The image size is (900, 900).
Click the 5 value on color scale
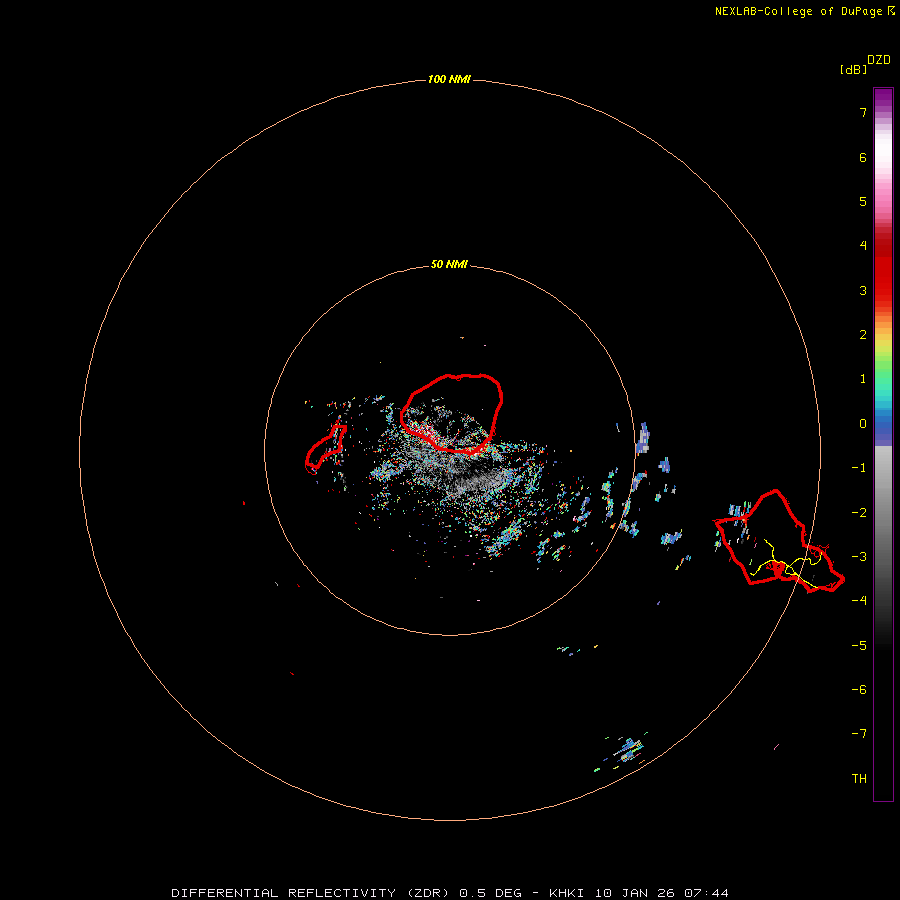pos(863,201)
